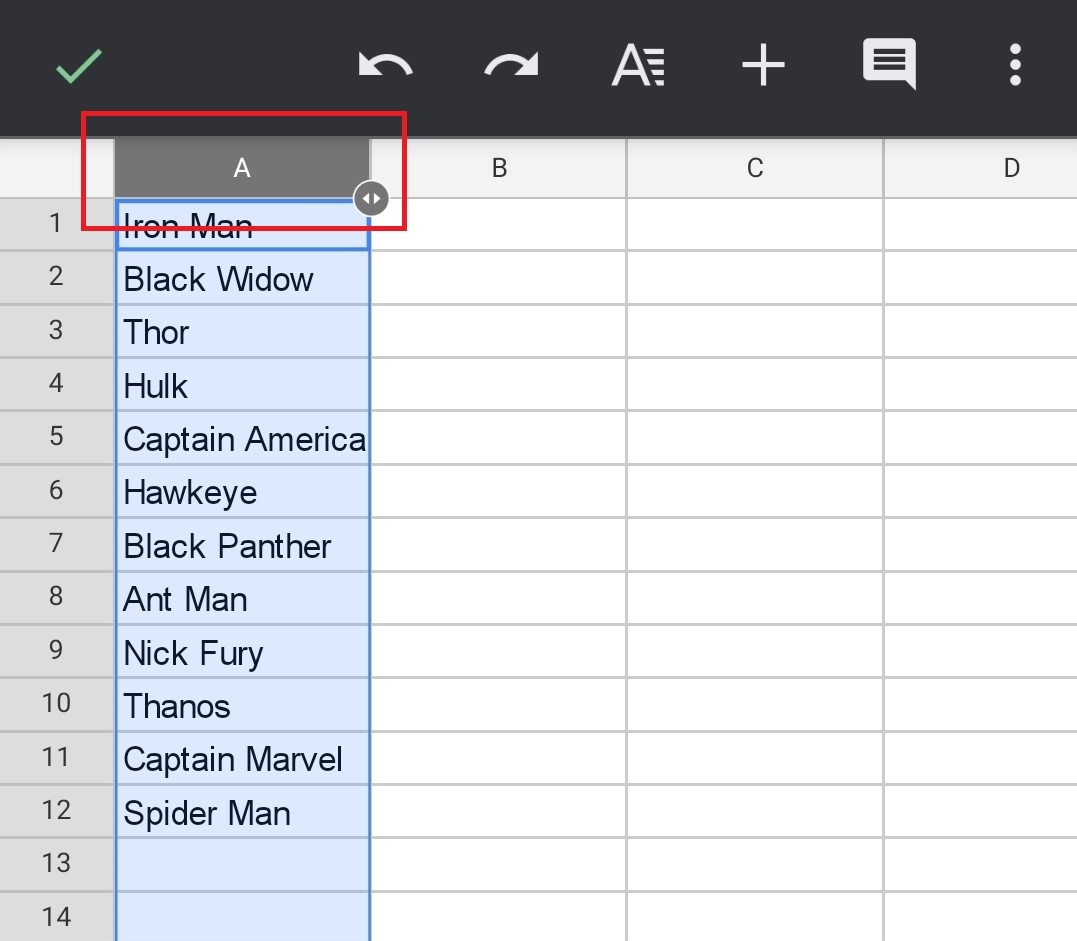Select column A header
The height and width of the screenshot is (941, 1077).
(x=242, y=168)
